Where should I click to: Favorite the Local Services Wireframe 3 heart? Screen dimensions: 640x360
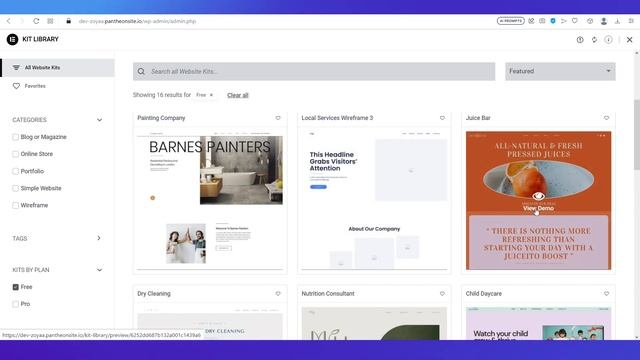(x=442, y=118)
